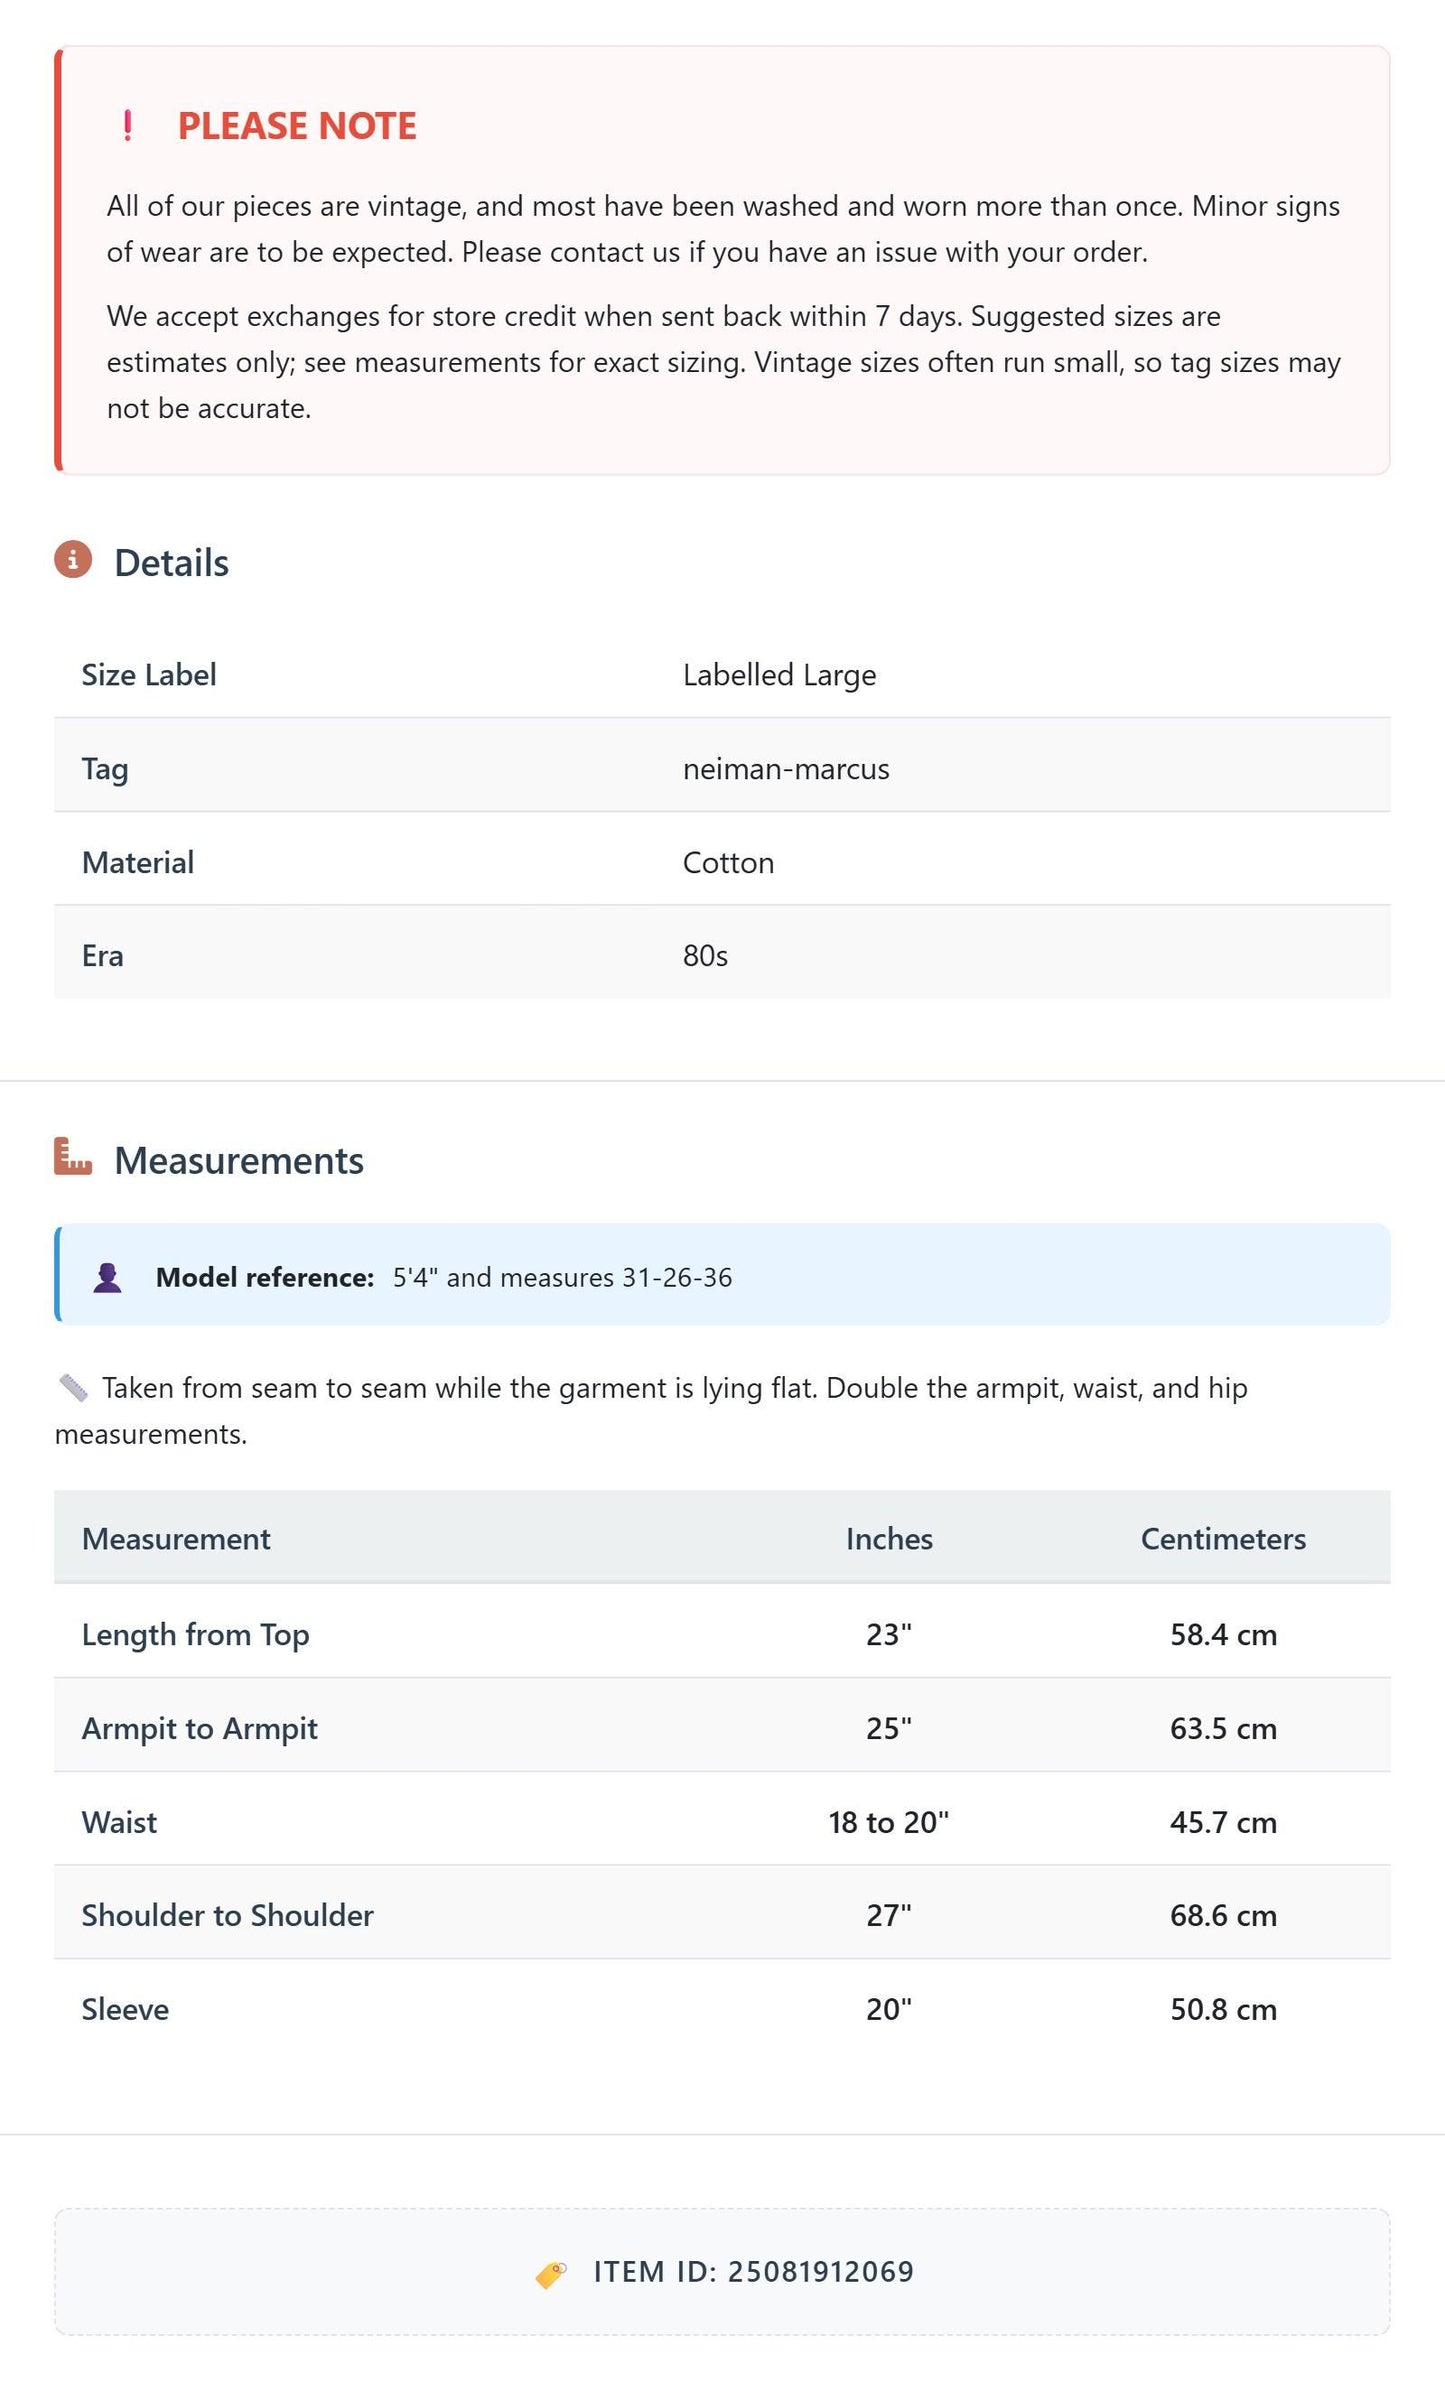Click the Armpit to Armpit row label
Viewport: 1445px width, 2382px height.
200,1729
